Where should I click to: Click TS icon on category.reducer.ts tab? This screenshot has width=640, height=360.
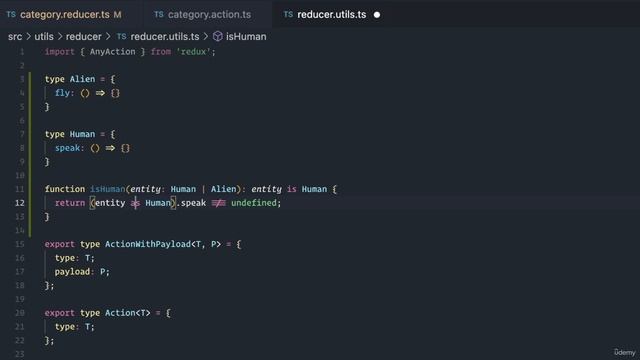click(x=11, y=15)
